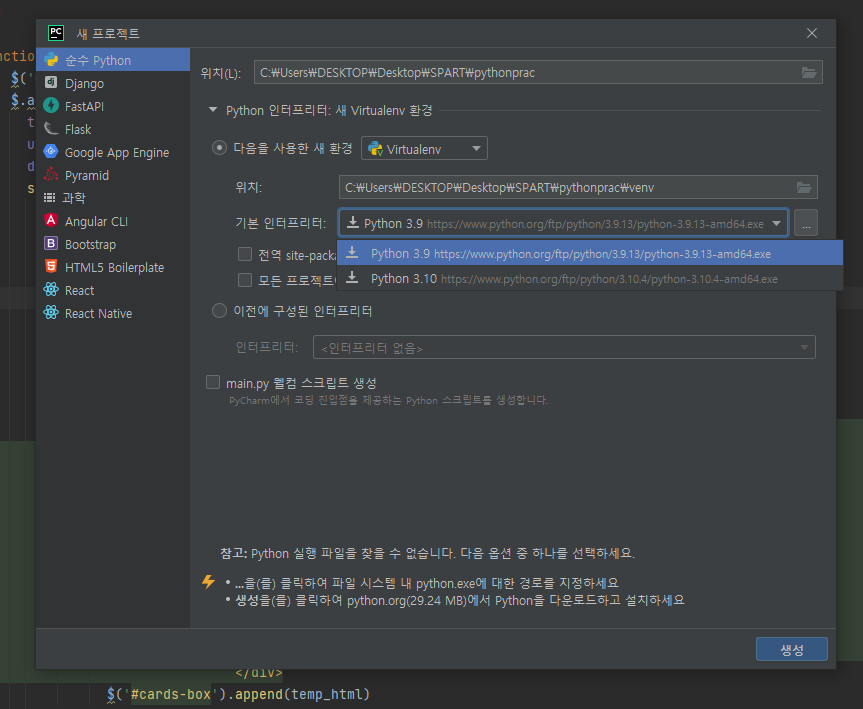Click the Flask horn icon
This screenshot has height=709, width=863.
pos(51,129)
